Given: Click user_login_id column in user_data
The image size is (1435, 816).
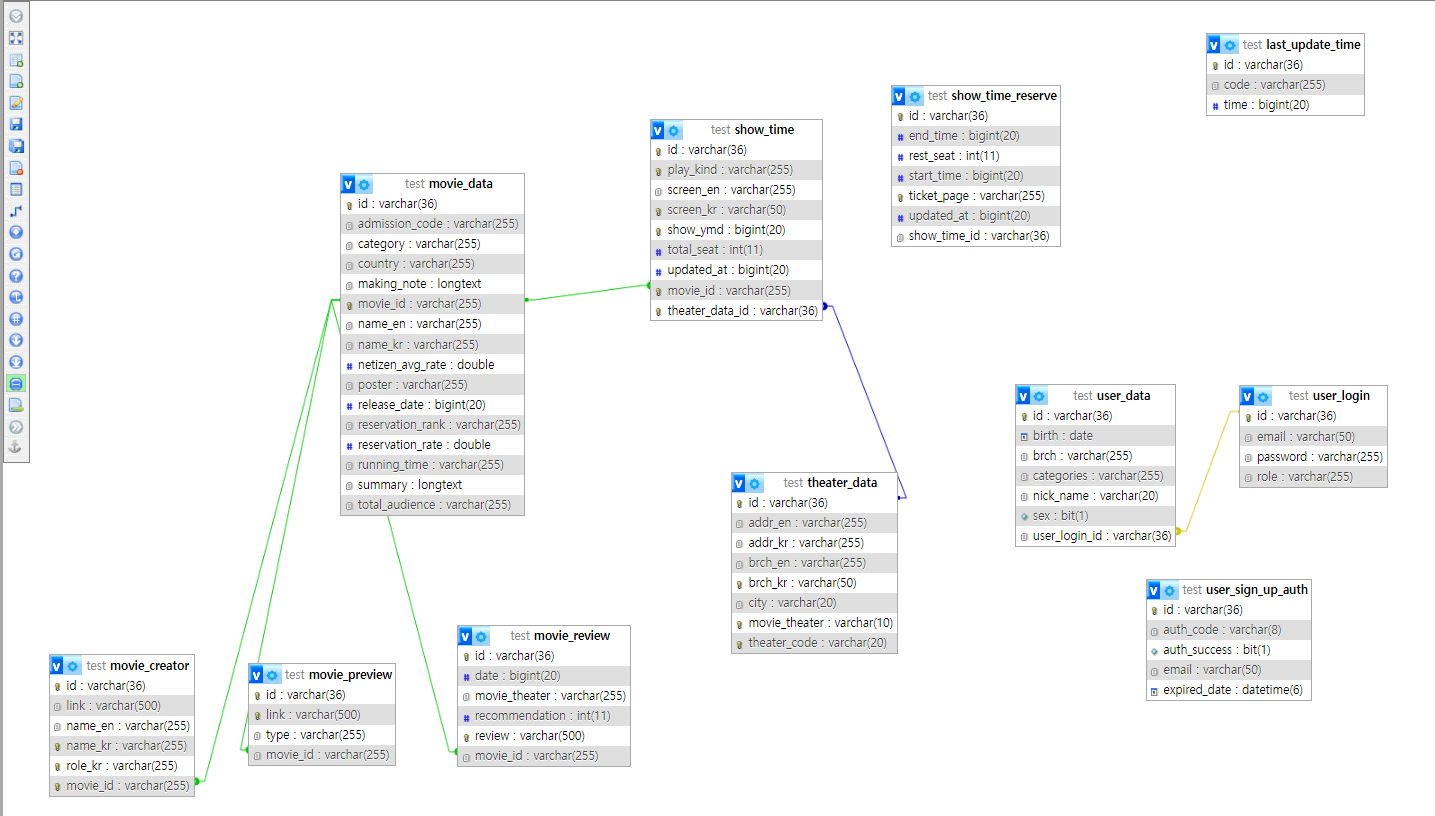Looking at the screenshot, I should click(1096, 536).
